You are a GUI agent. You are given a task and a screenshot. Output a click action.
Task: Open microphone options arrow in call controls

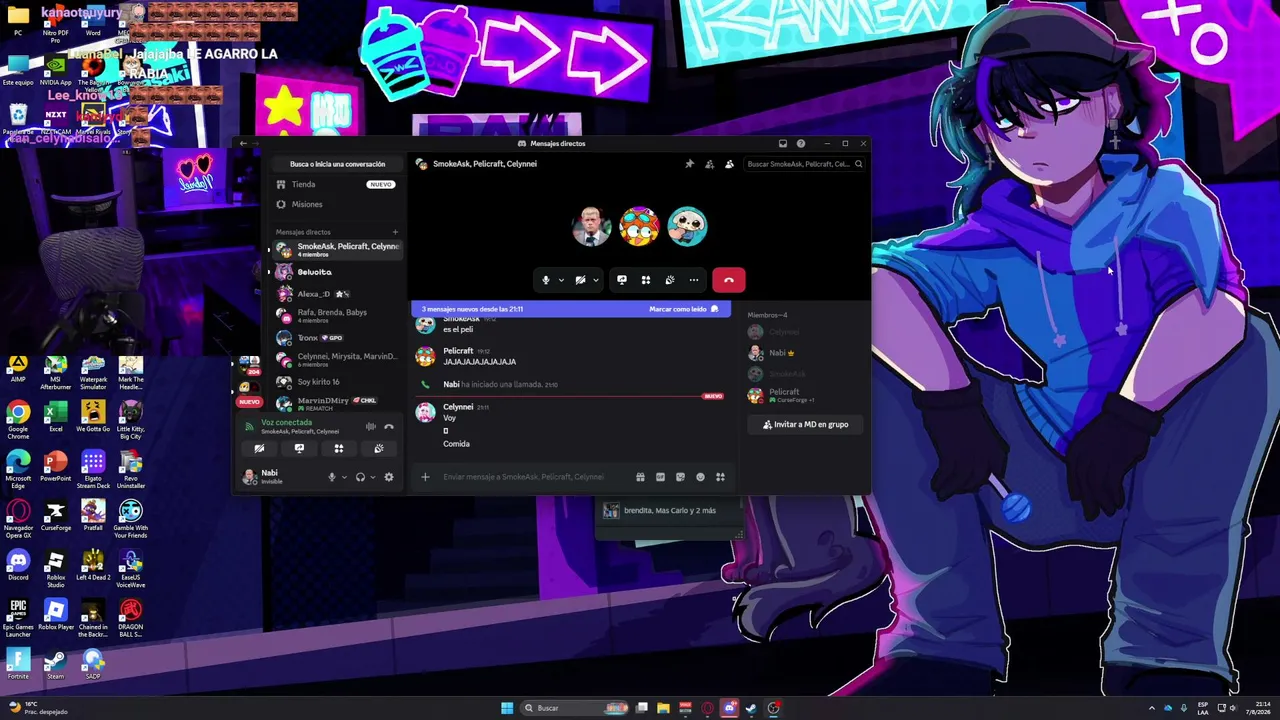coord(561,280)
